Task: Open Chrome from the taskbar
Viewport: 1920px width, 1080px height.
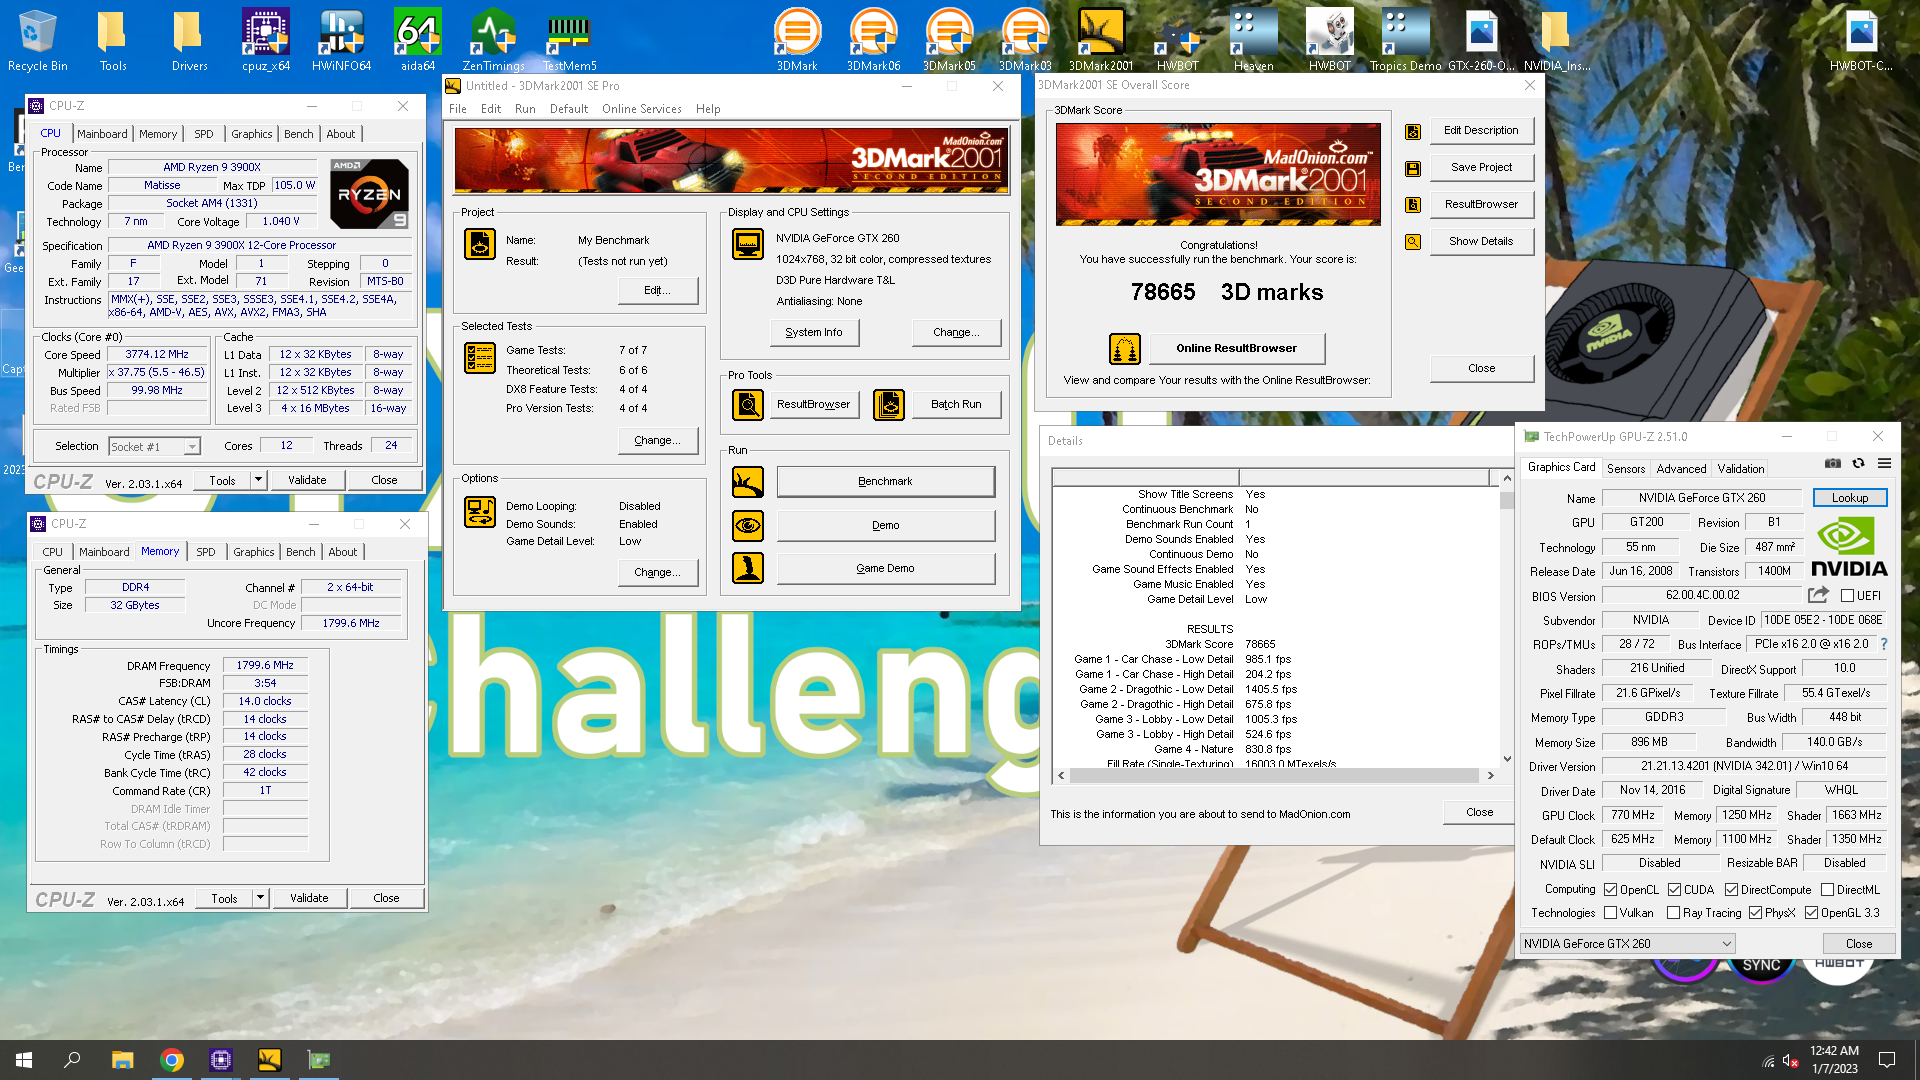Action: 172,1060
